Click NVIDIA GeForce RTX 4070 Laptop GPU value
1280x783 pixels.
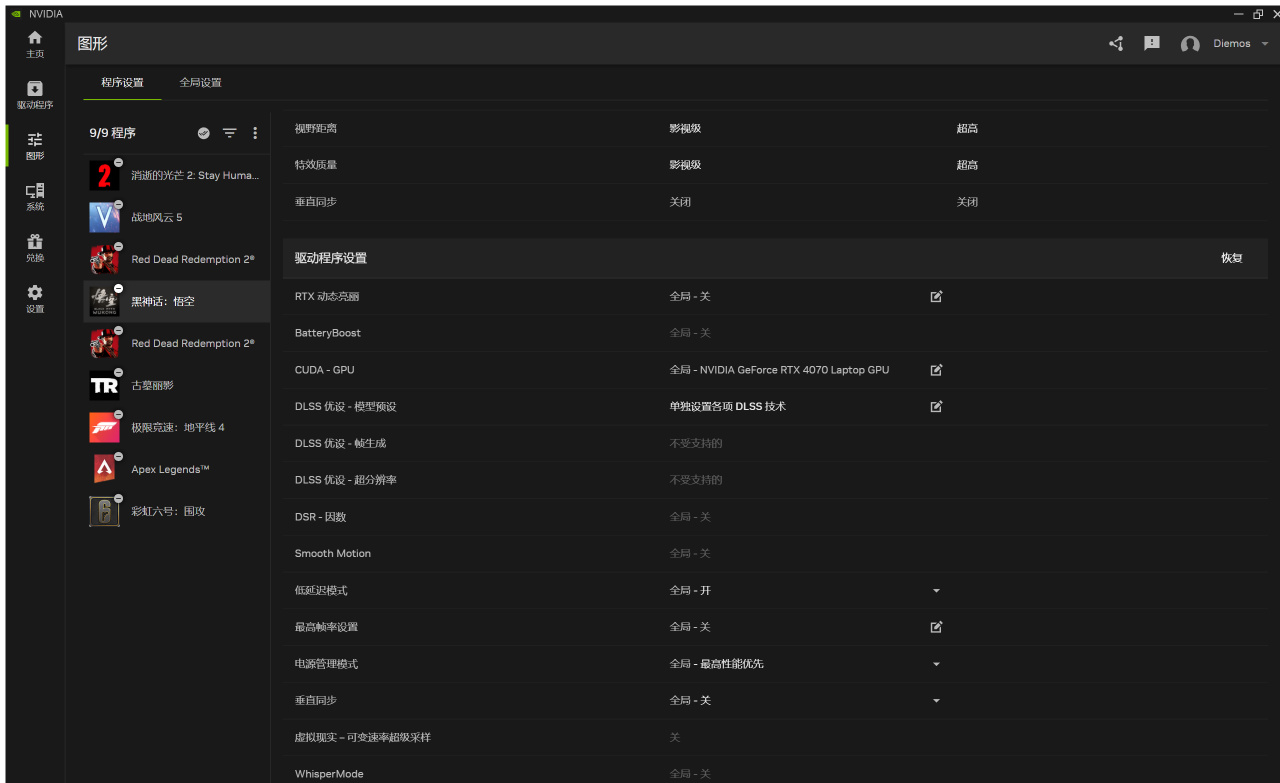795,370
